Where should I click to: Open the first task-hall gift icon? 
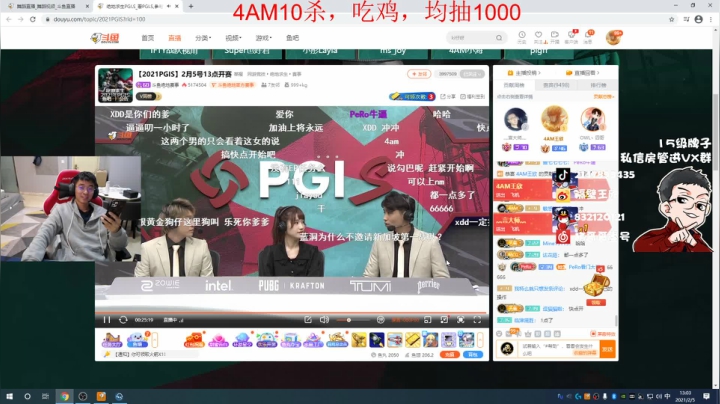(112, 340)
